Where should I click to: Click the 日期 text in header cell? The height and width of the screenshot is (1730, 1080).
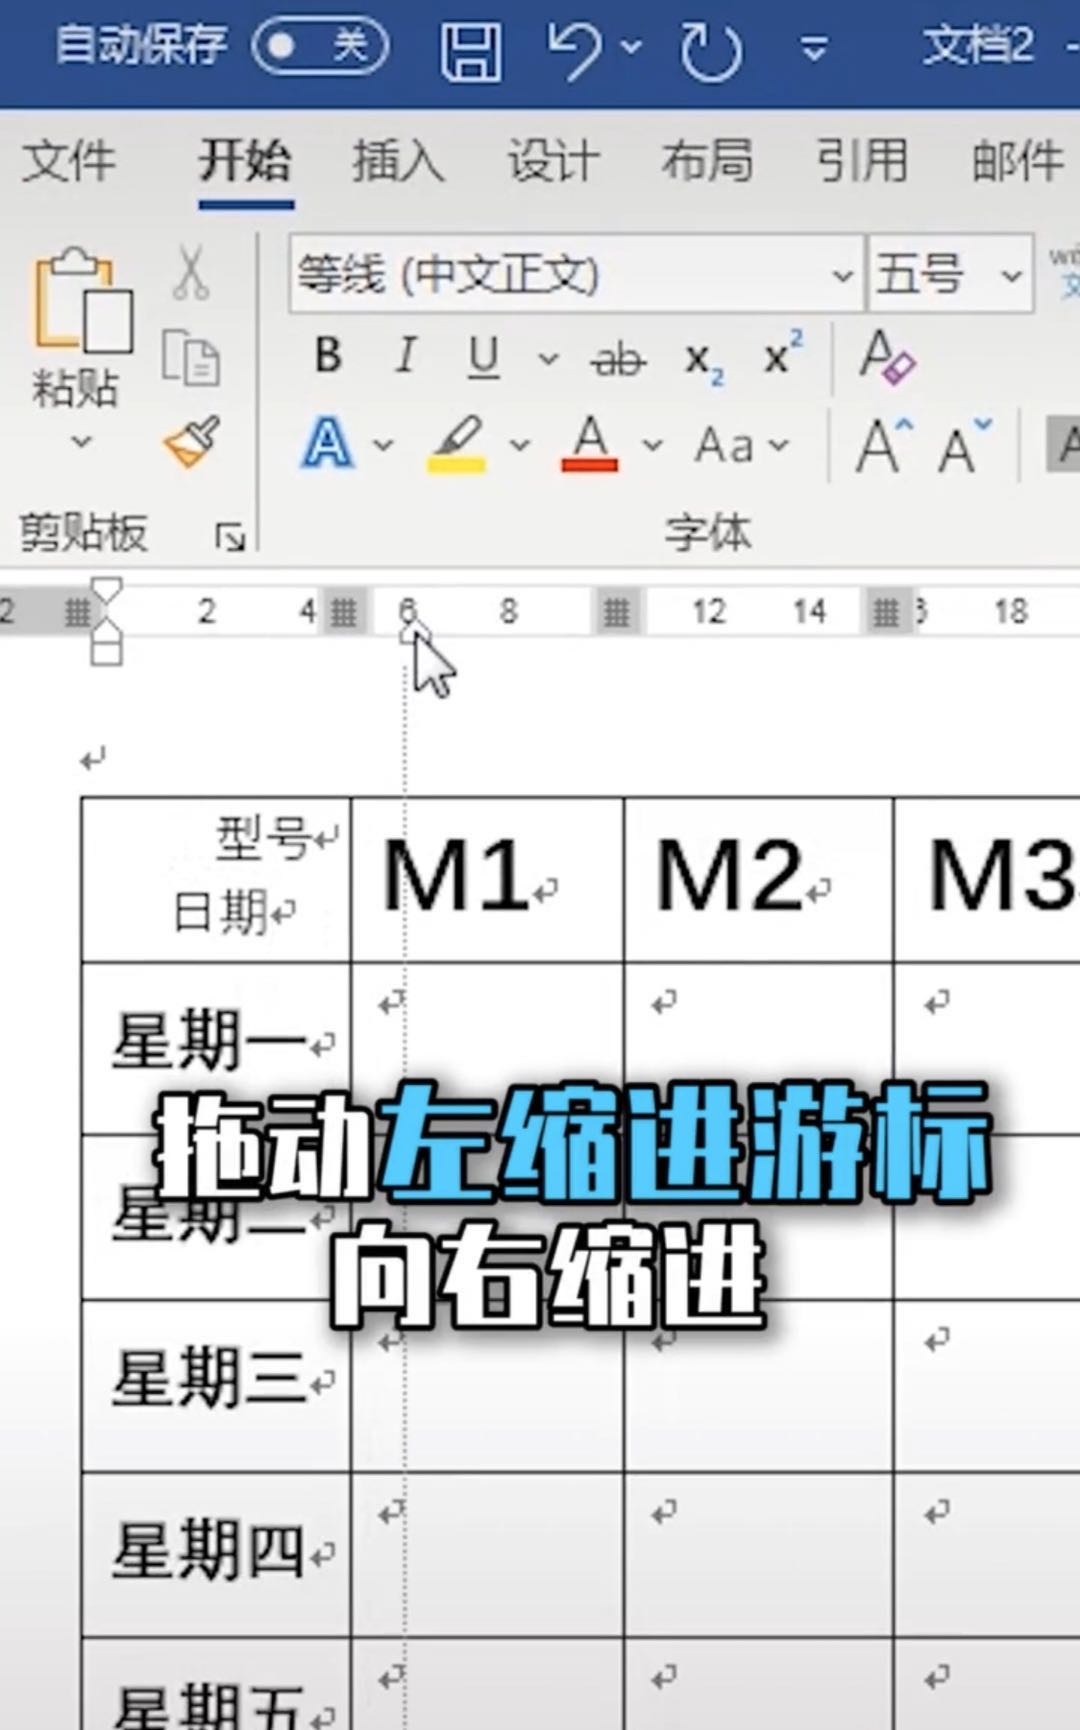pos(219,911)
